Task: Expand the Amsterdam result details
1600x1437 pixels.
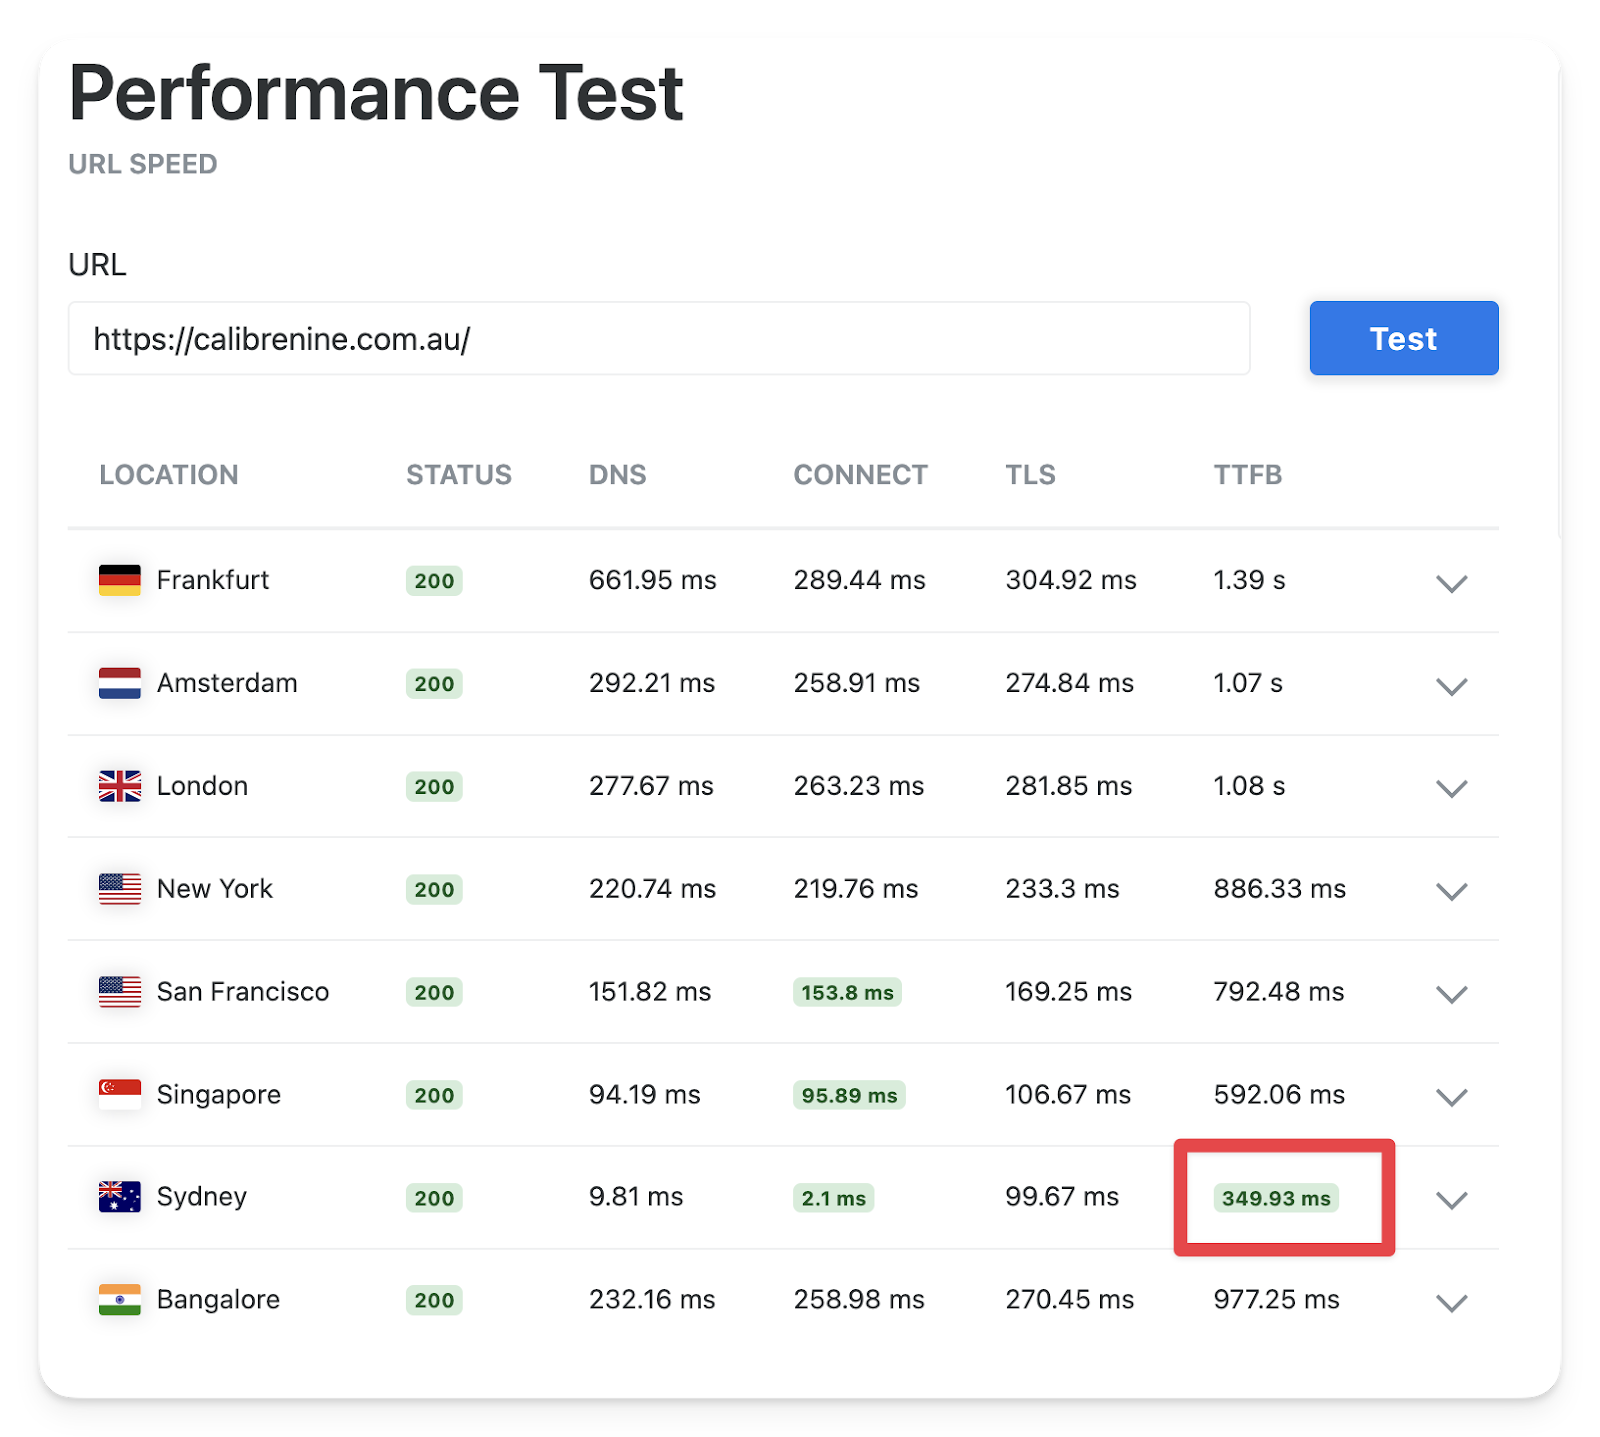Action: 1451,686
